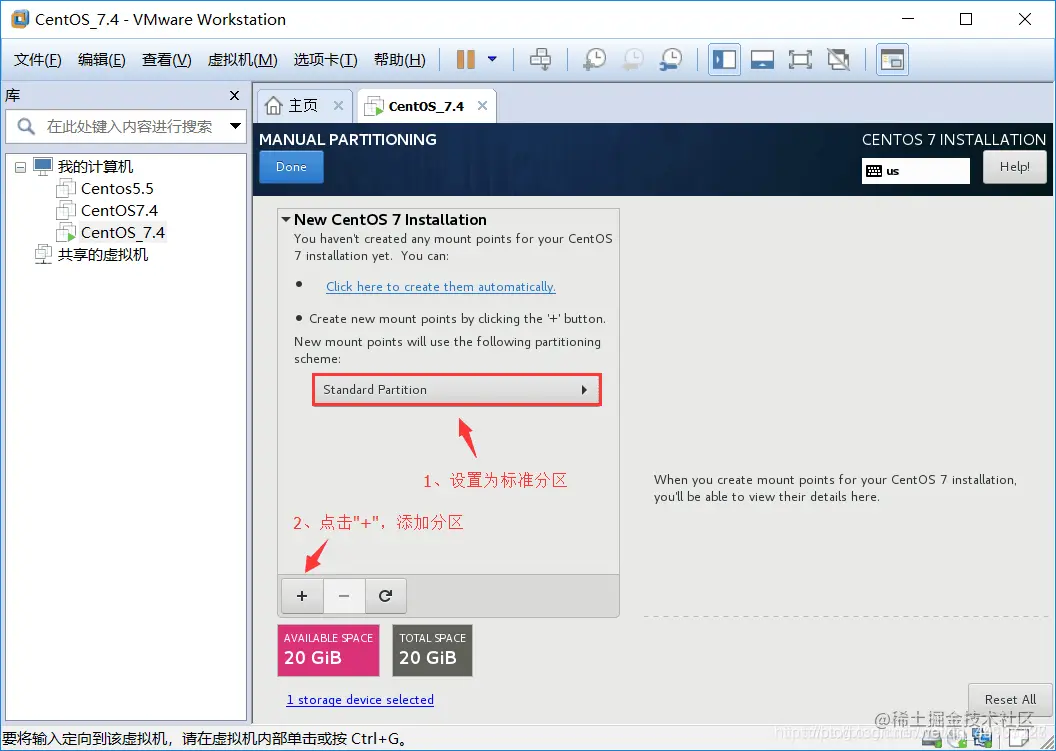Viewport: 1056px width, 751px height.
Task: Switch to the CentOS_7.4 tab
Action: (426, 106)
